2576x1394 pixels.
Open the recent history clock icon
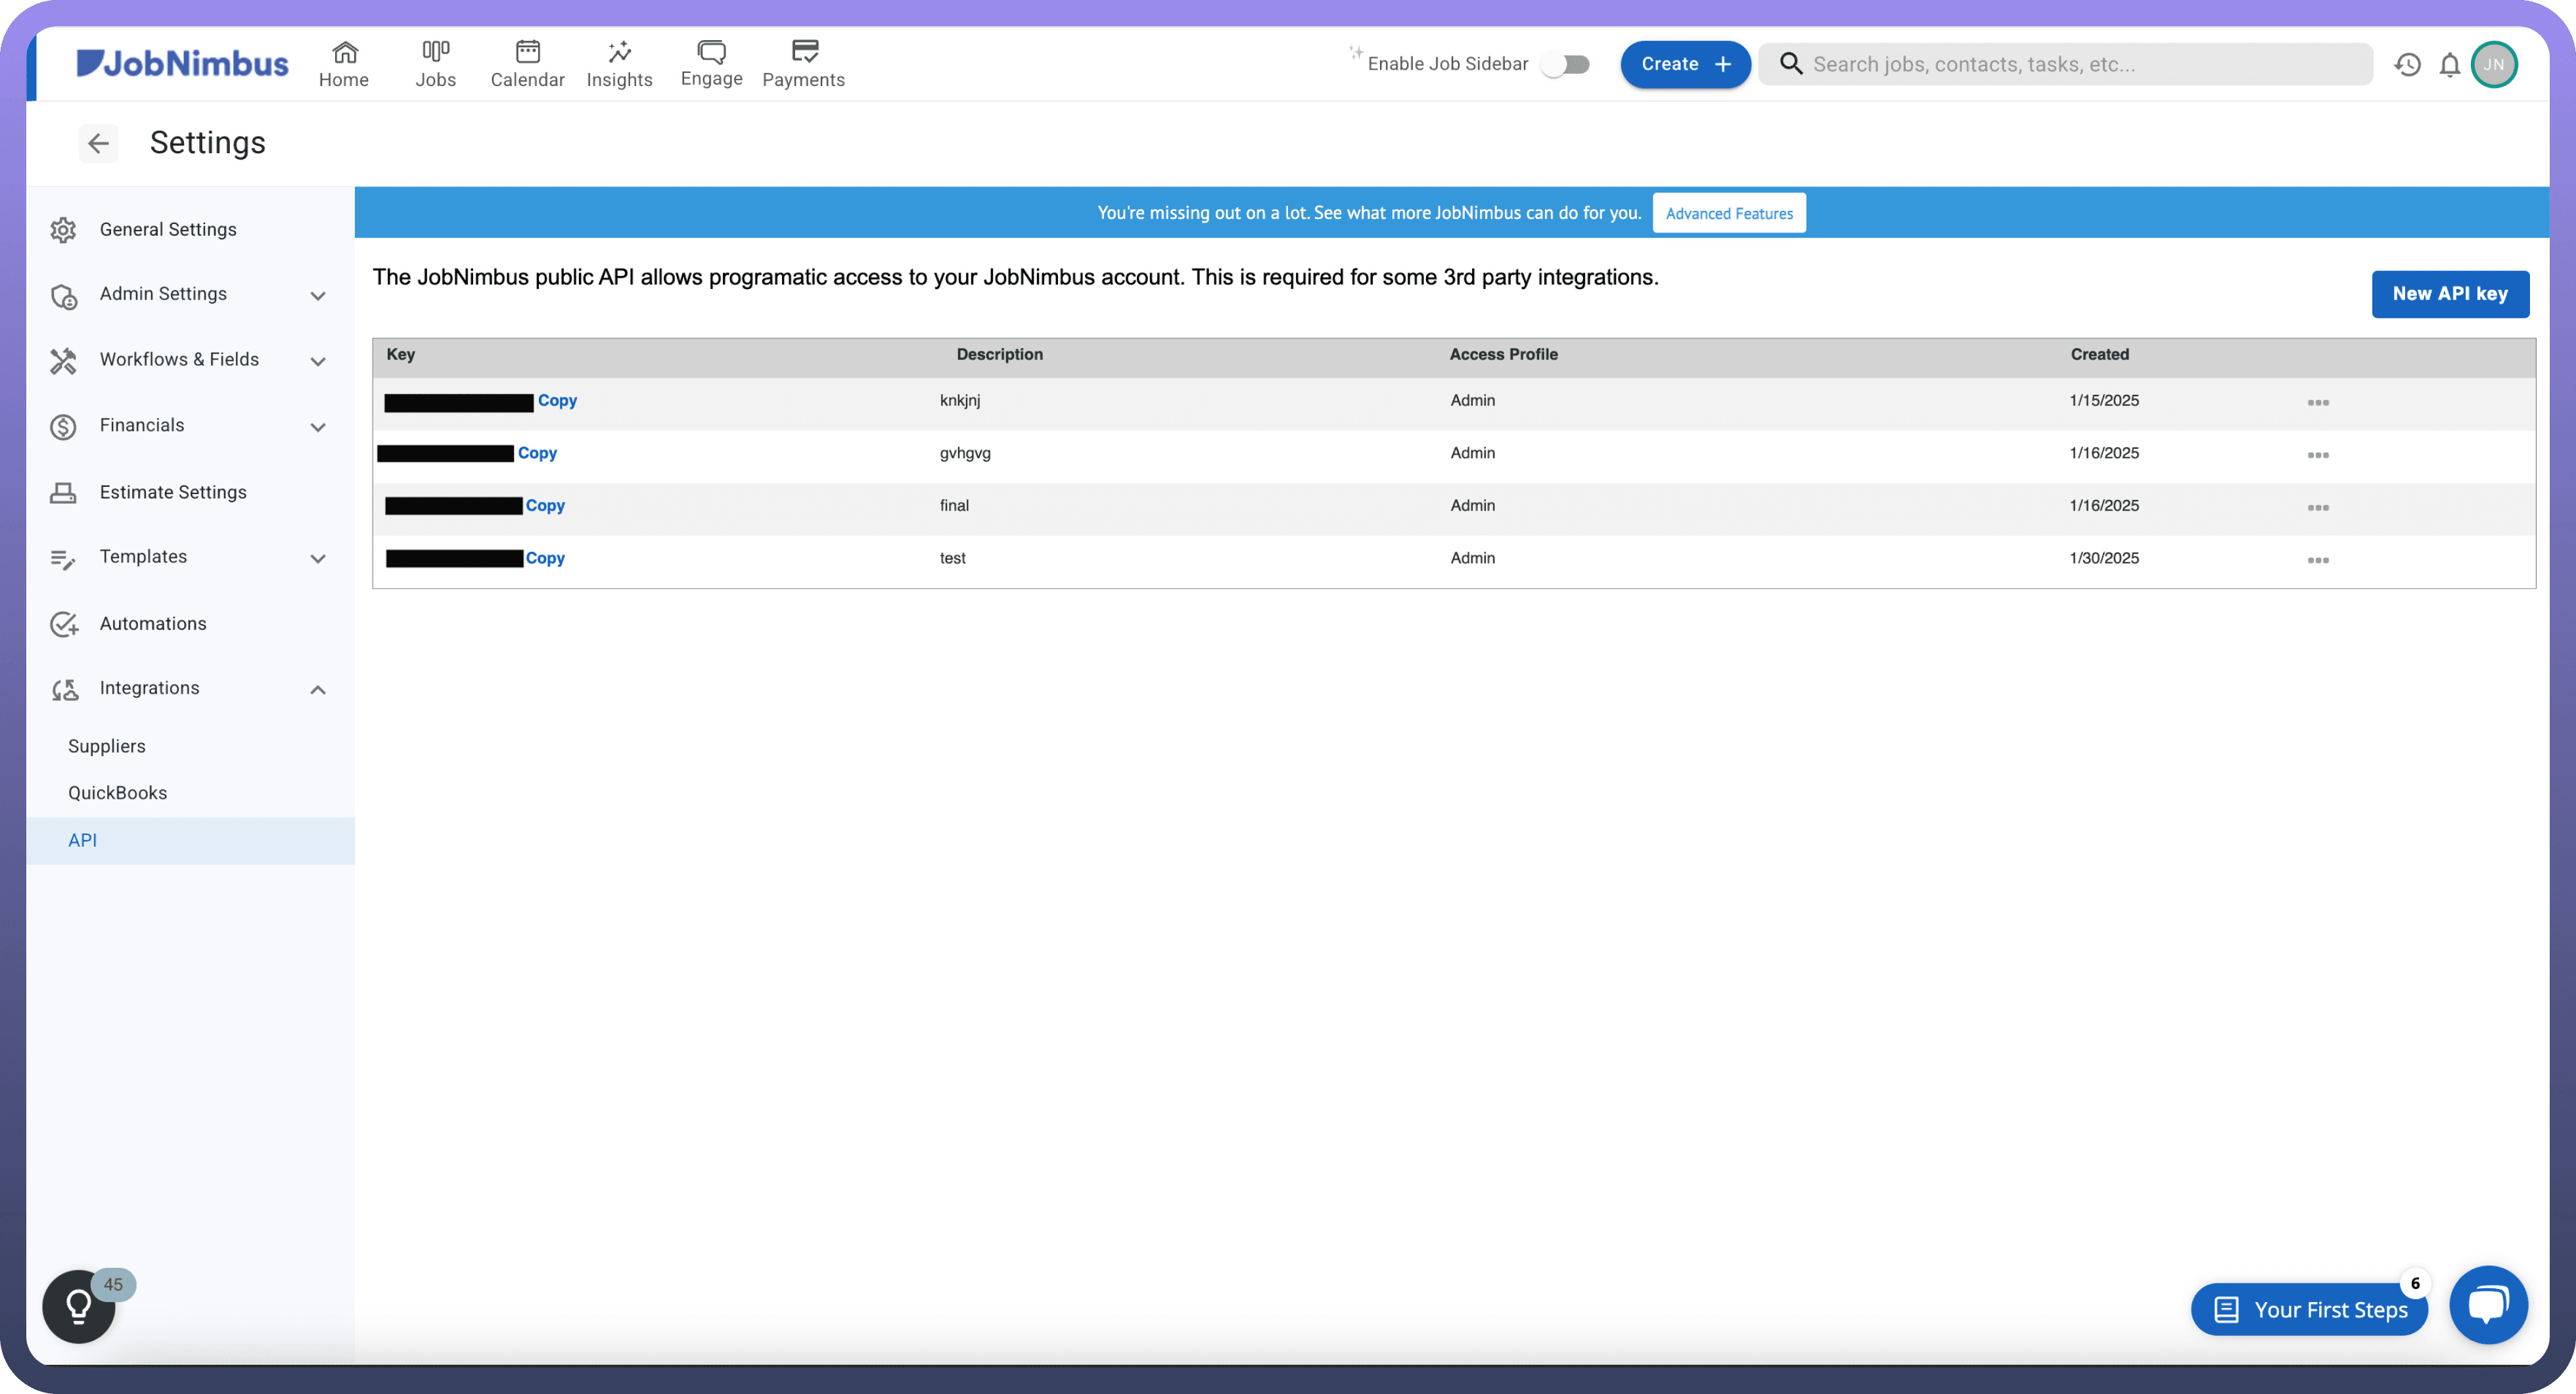(2407, 65)
